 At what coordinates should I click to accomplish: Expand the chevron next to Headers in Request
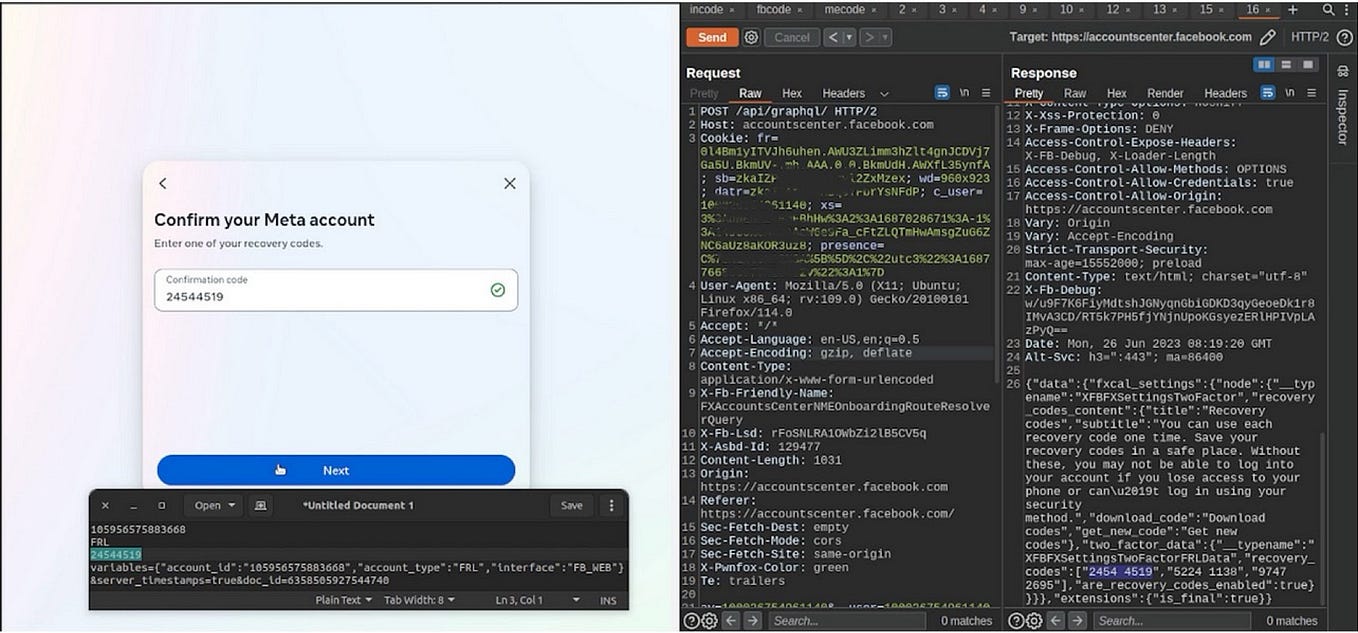[884, 93]
